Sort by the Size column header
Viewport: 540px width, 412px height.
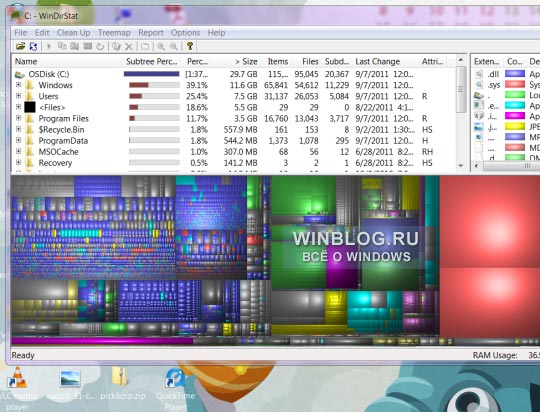[x=236, y=61]
